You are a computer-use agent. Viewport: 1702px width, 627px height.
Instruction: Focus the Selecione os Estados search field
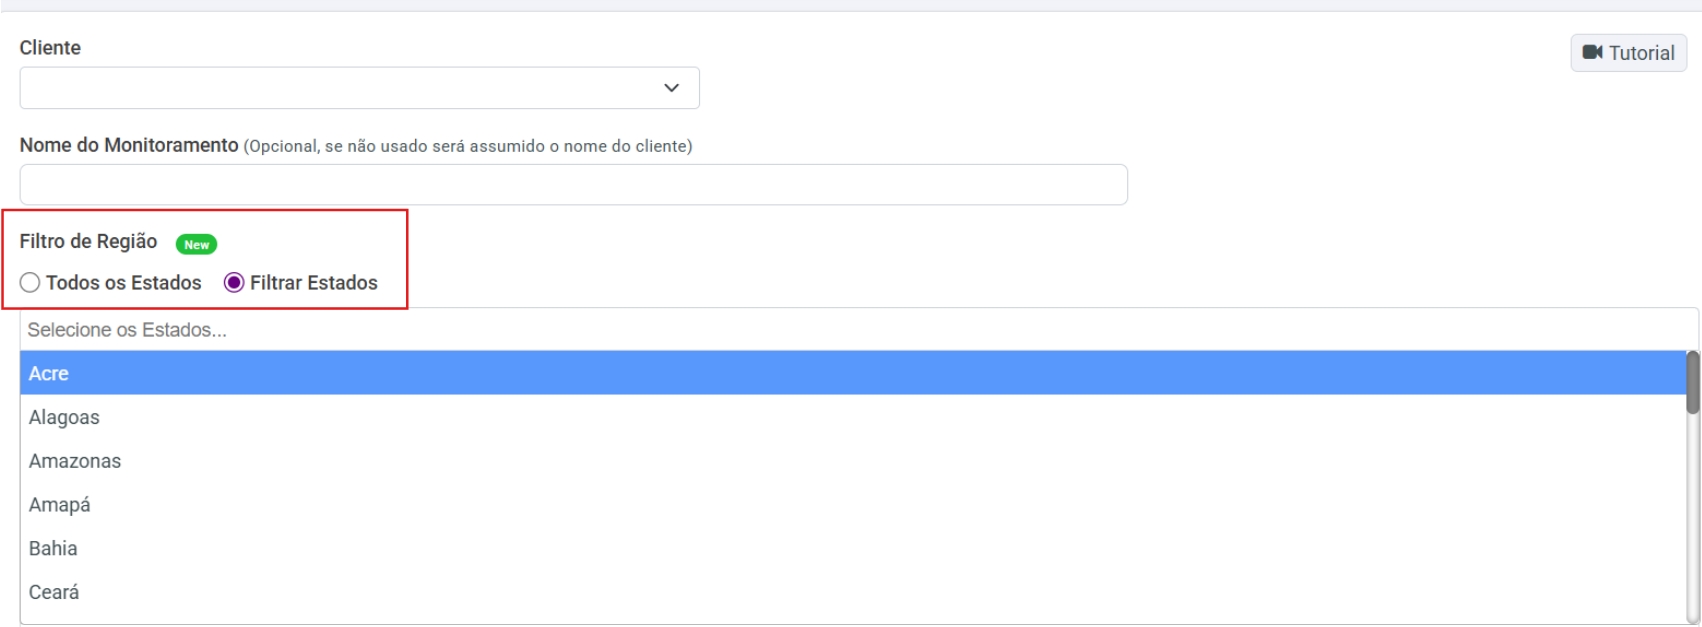pyautogui.click(x=850, y=330)
